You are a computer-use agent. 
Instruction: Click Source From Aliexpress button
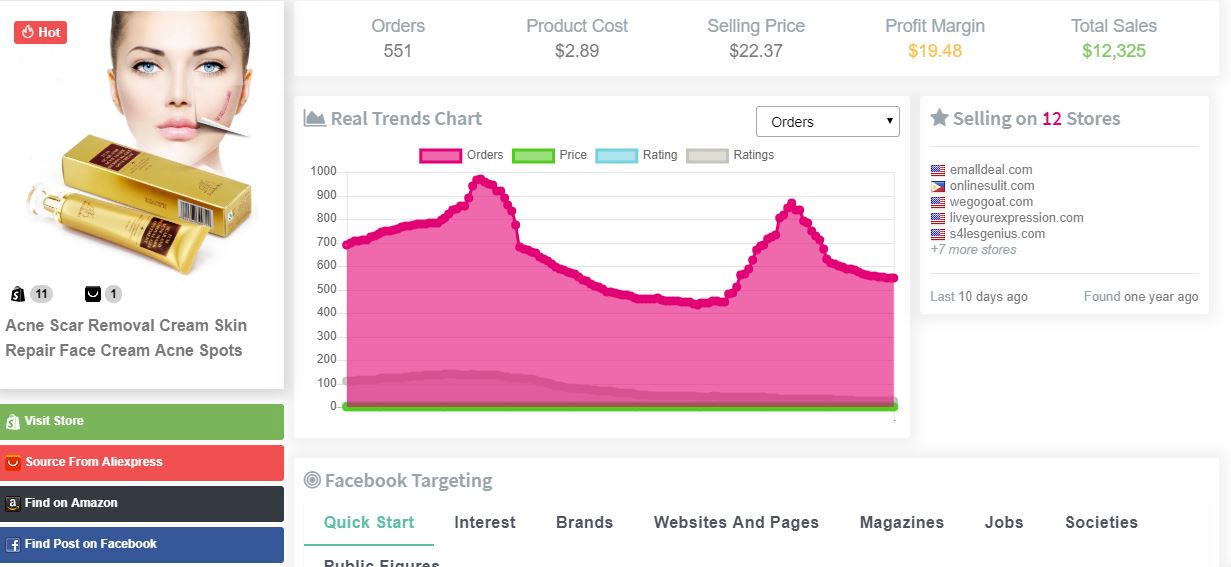tap(142, 462)
